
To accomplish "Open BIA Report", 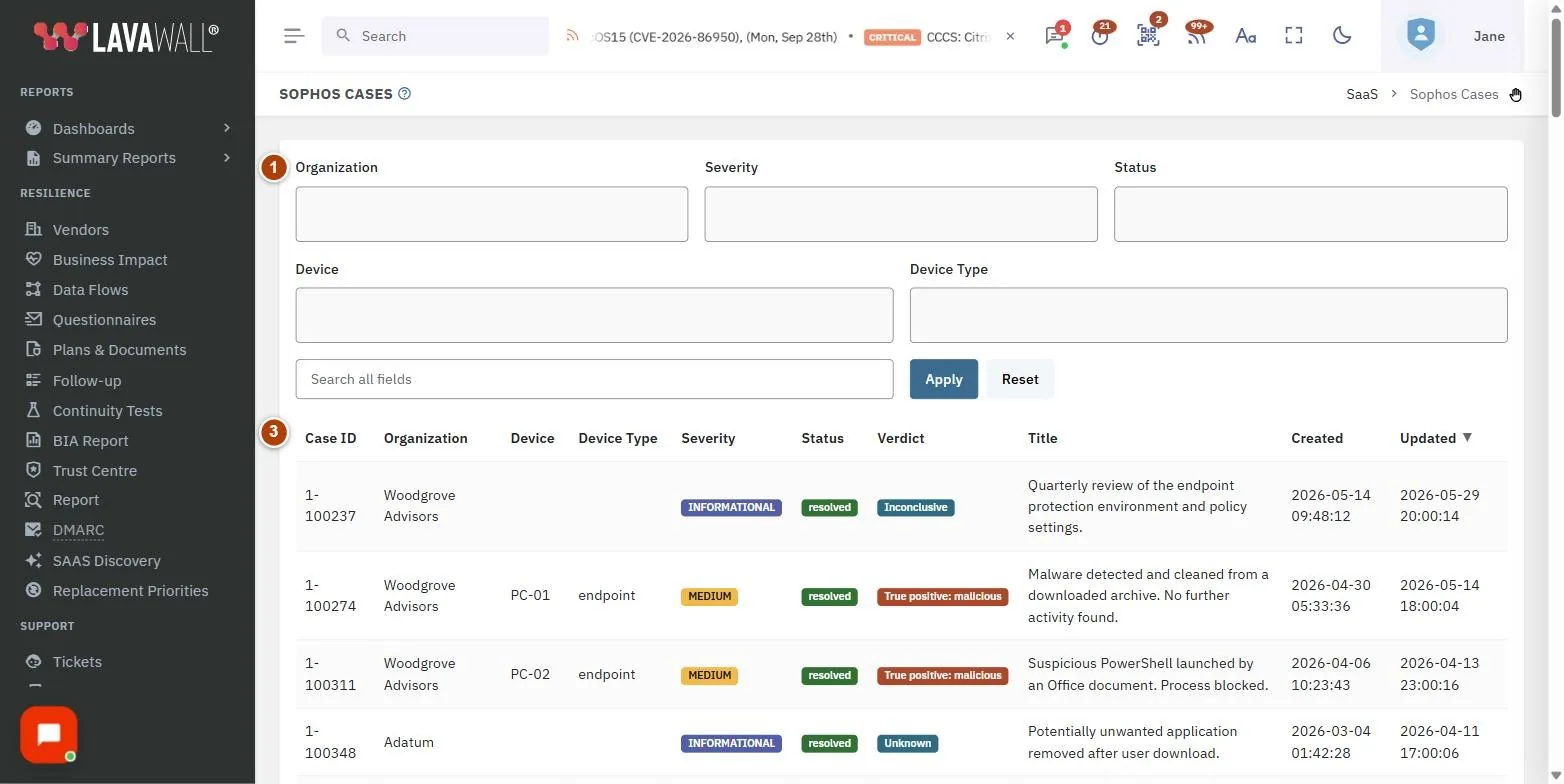I will coord(90,440).
